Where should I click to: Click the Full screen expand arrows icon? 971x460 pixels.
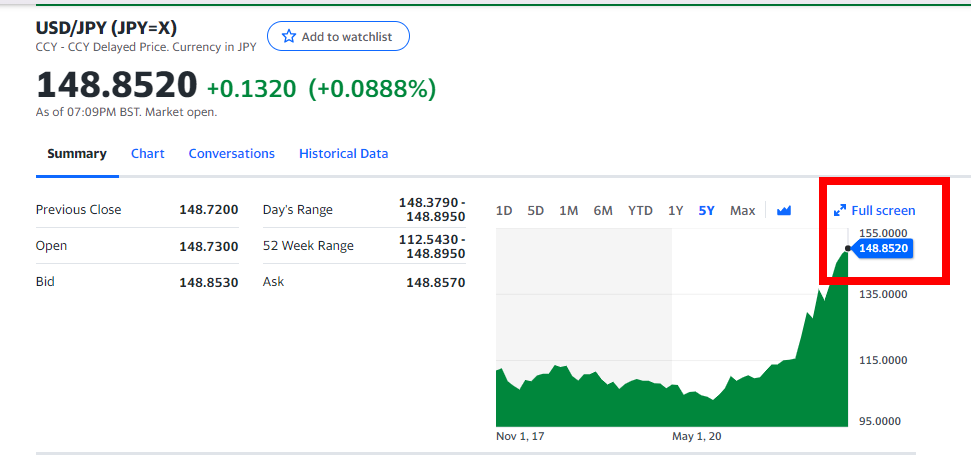[x=840, y=210]
